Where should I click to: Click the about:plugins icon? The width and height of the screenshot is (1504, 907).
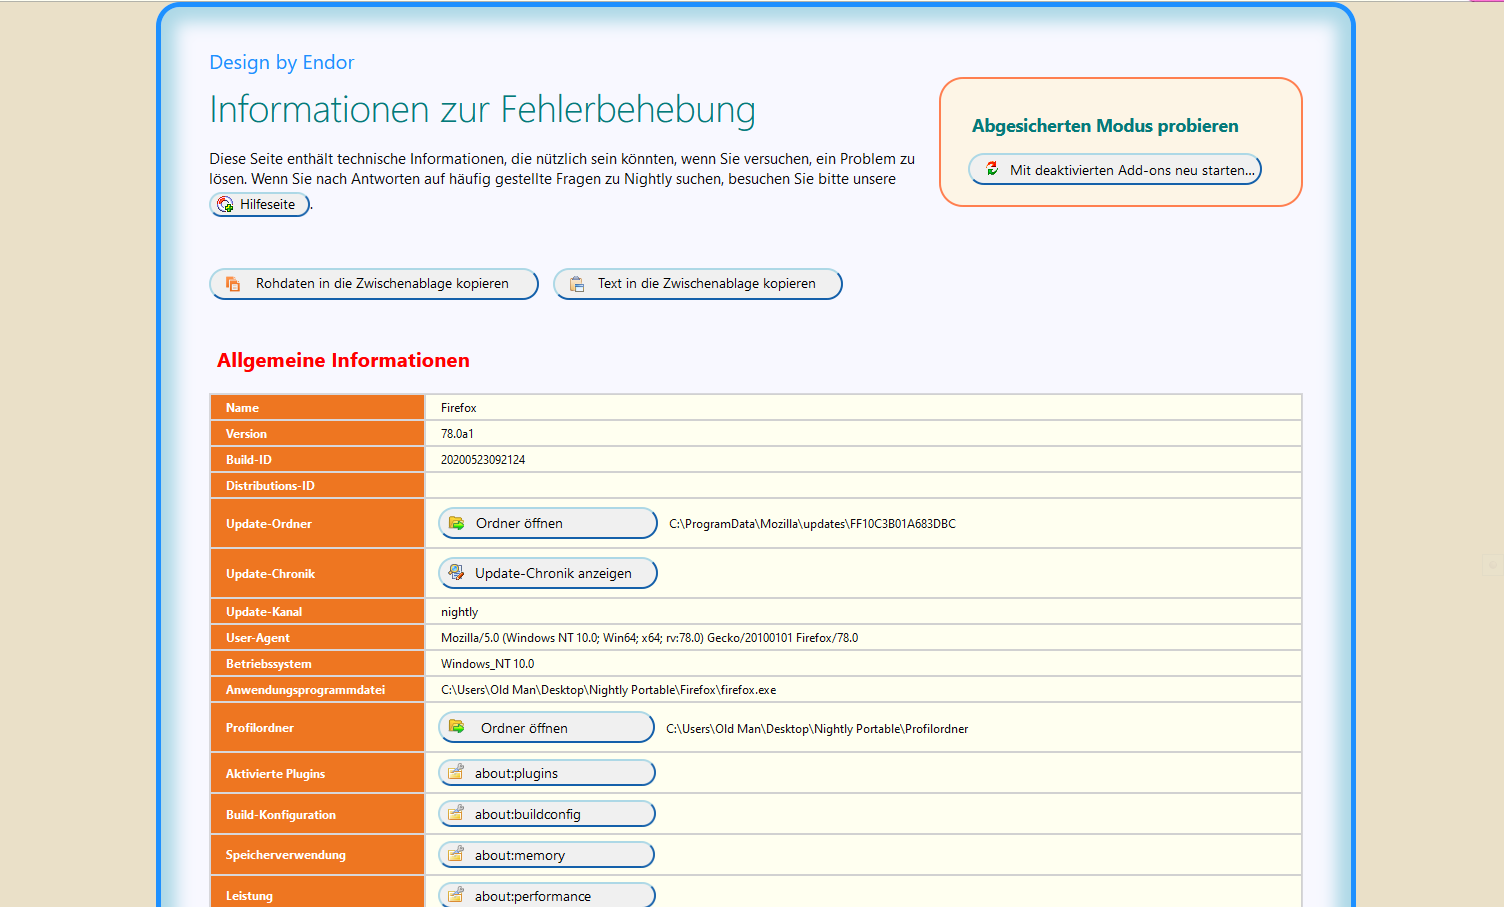pos(456,772)
